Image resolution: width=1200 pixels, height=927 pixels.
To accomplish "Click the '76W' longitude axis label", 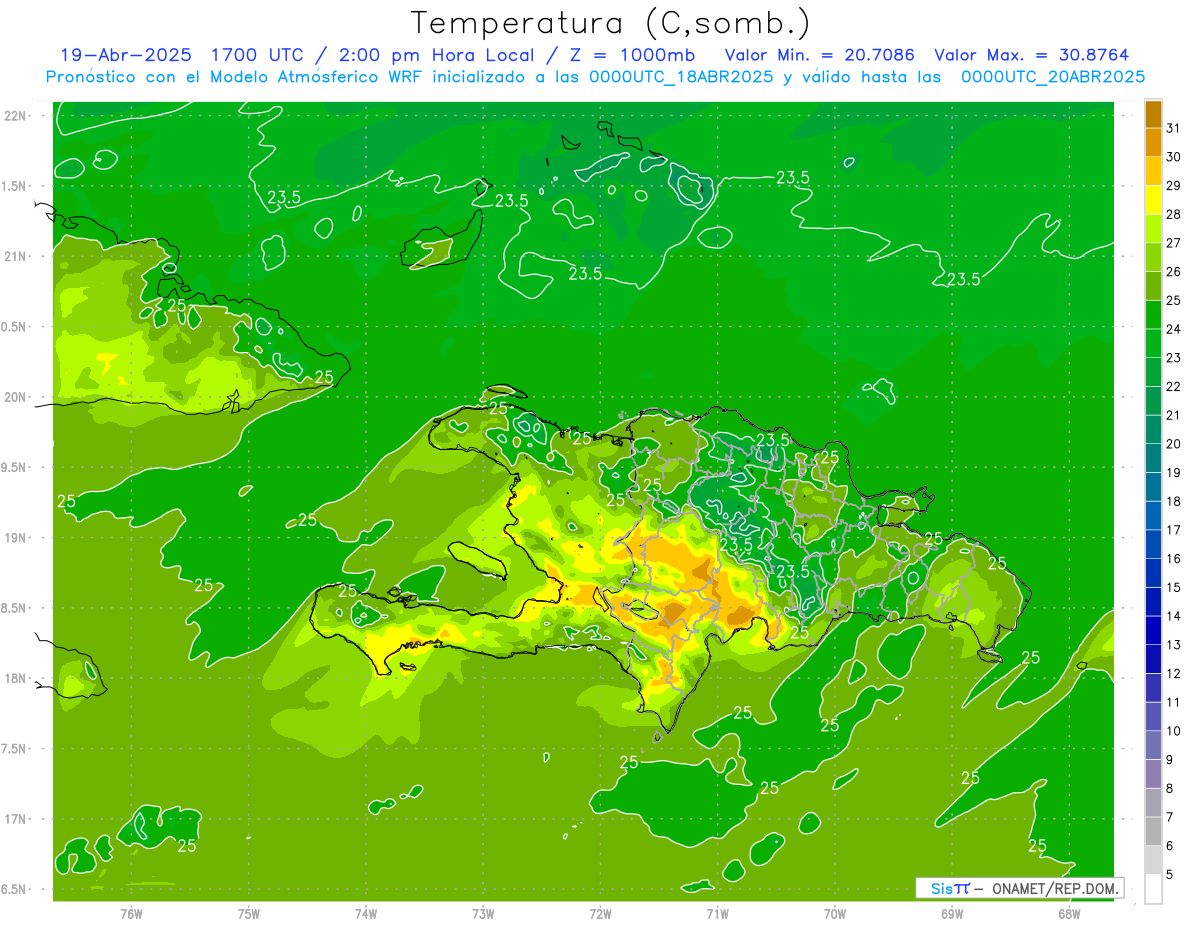I will [131, 914].
